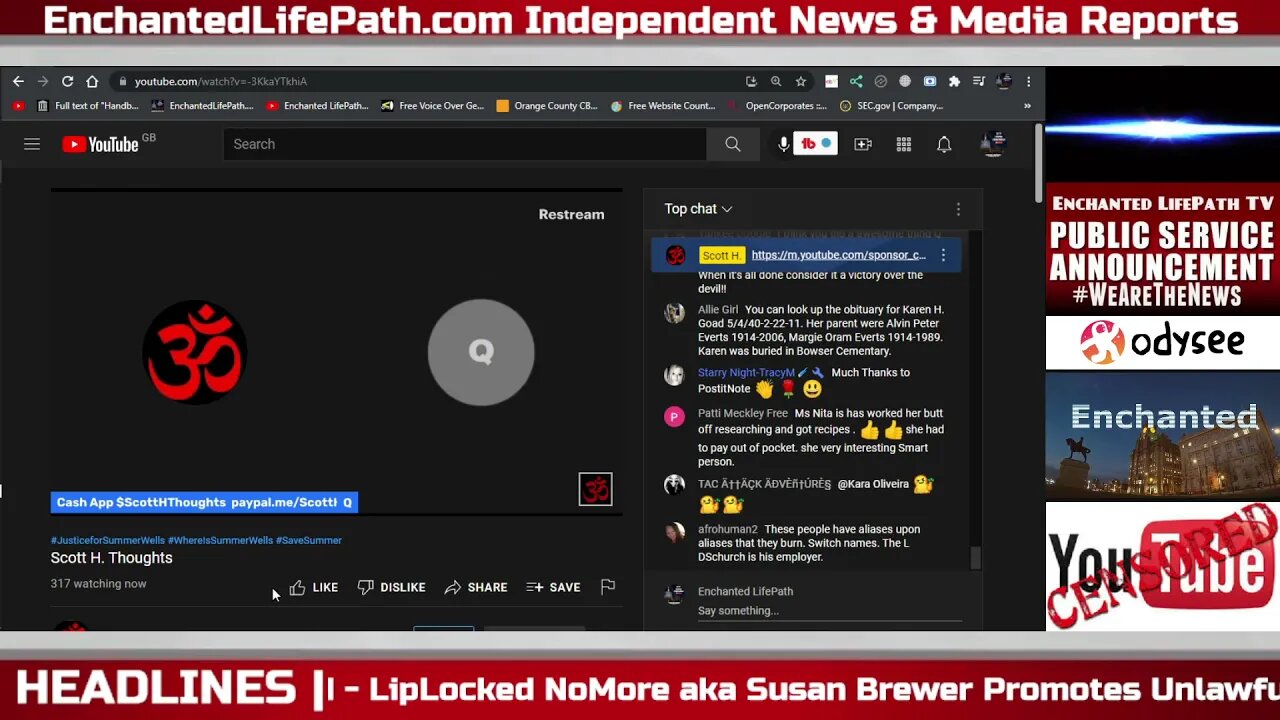
Task: Open the browser zoom magnifier icon
Action: (x=776, y=81)
